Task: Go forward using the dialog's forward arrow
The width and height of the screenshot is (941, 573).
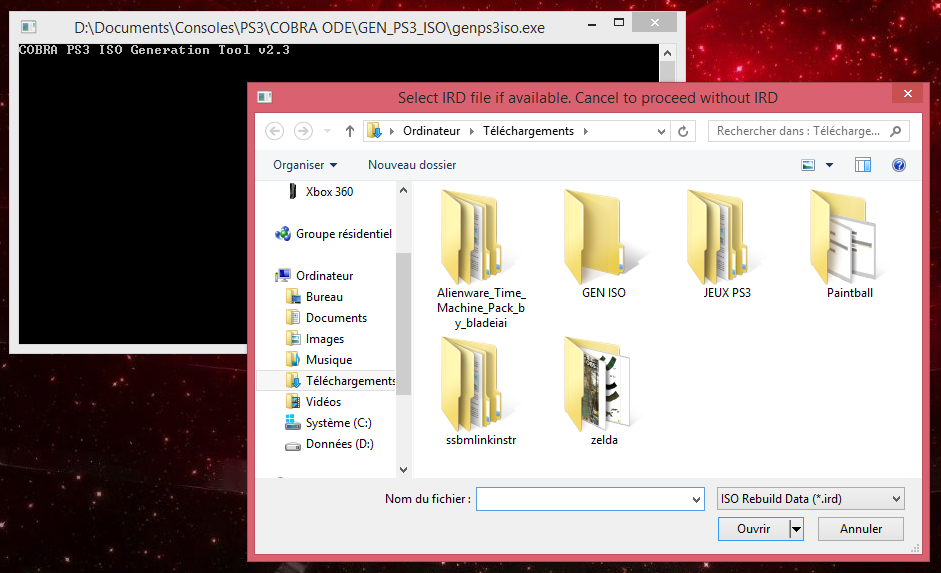Action: pyautogui.click(x=303, y=131)
